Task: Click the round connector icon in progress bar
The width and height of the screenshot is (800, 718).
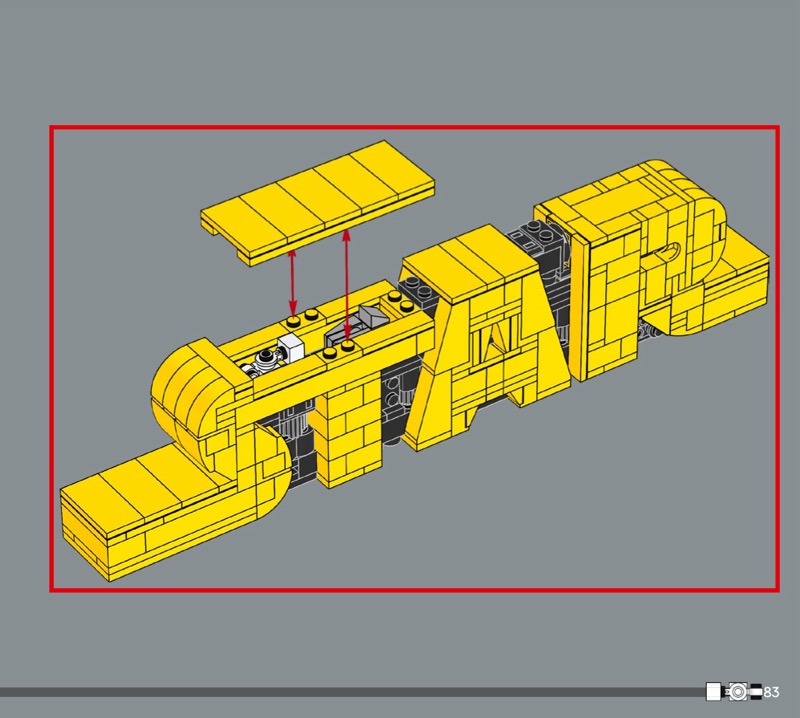Action: 738,691
